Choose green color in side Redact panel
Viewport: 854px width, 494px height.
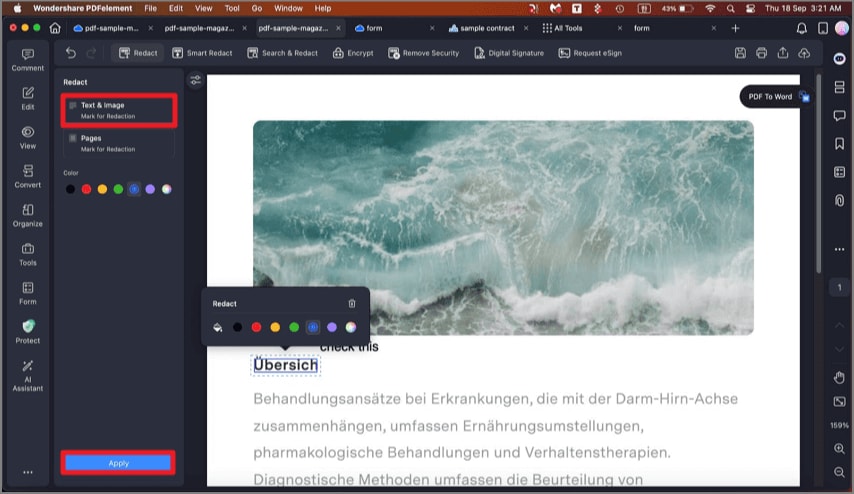click(118, 189)
